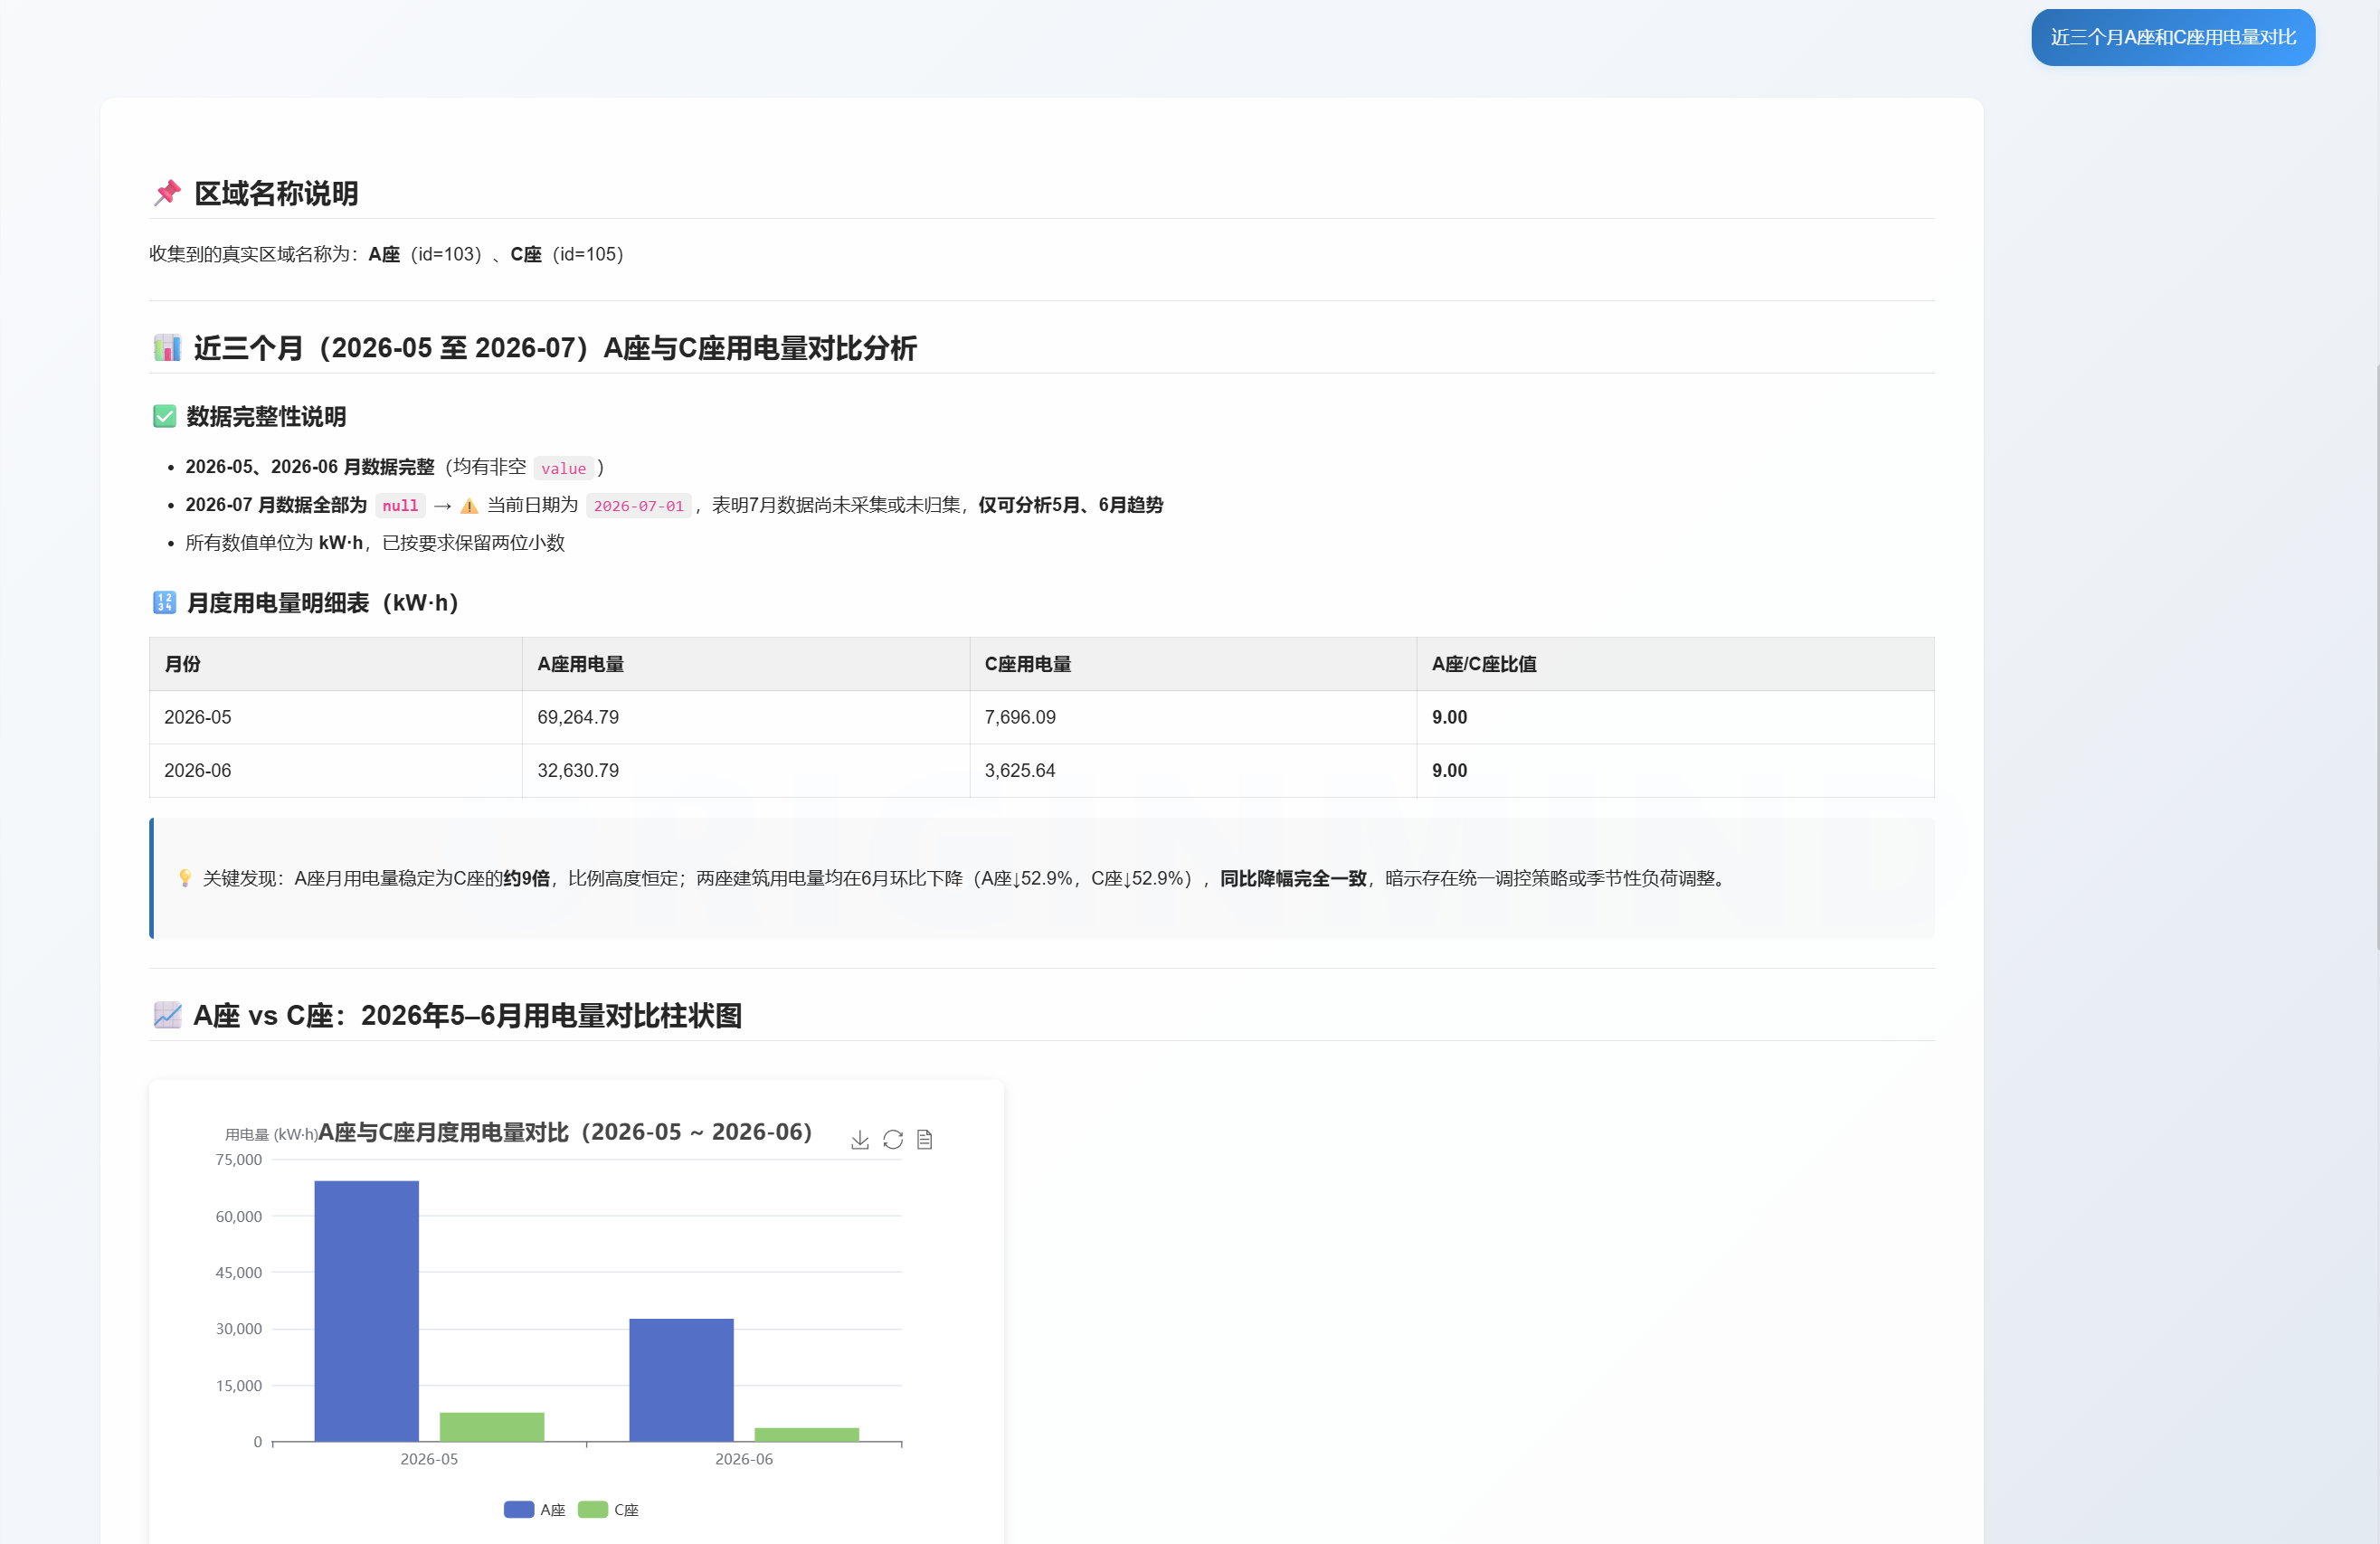
Task: Click the 3,625.64 table cell
Action: (x=1193, y=771)
